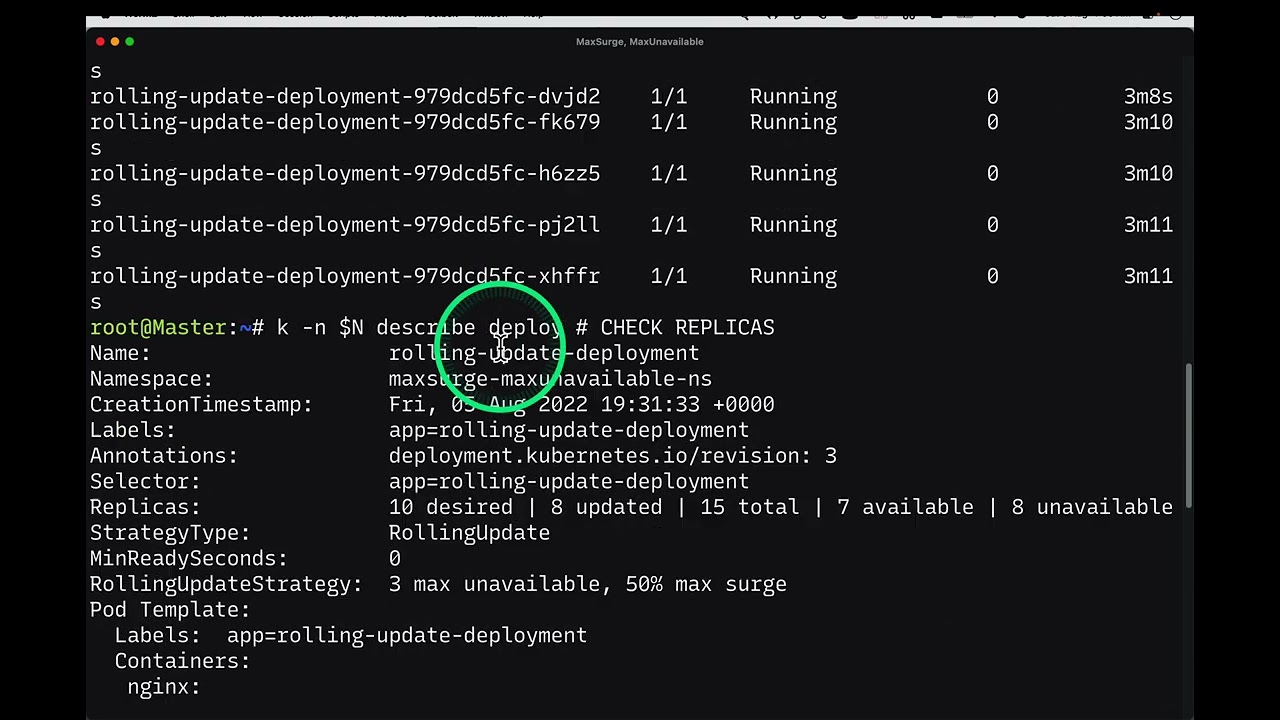Click the root@Master prompt text
The height and width of the screenshot is (720, 1280).
pyautogui.click(x=158, y=328)
